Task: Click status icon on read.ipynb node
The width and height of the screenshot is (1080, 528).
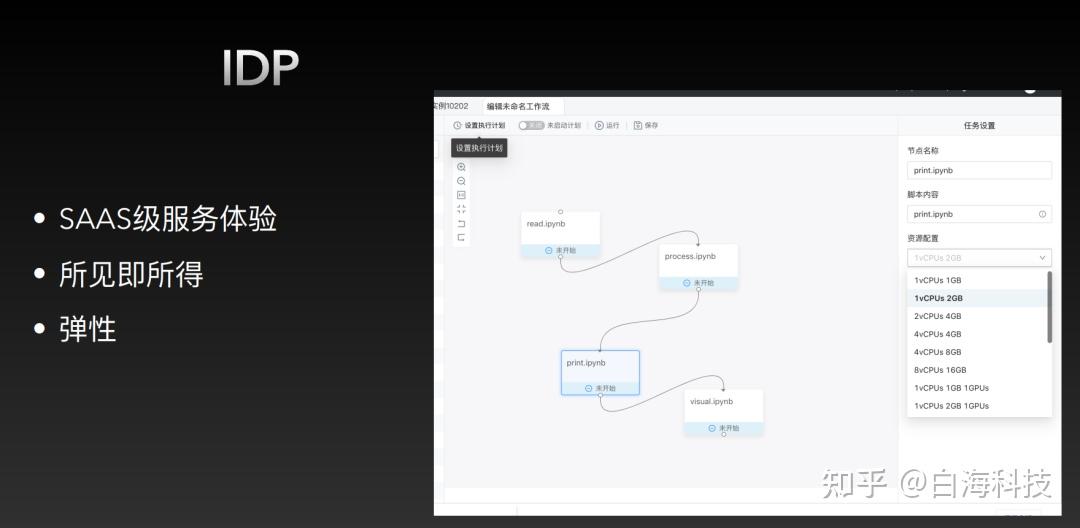Action: [549, 251]
